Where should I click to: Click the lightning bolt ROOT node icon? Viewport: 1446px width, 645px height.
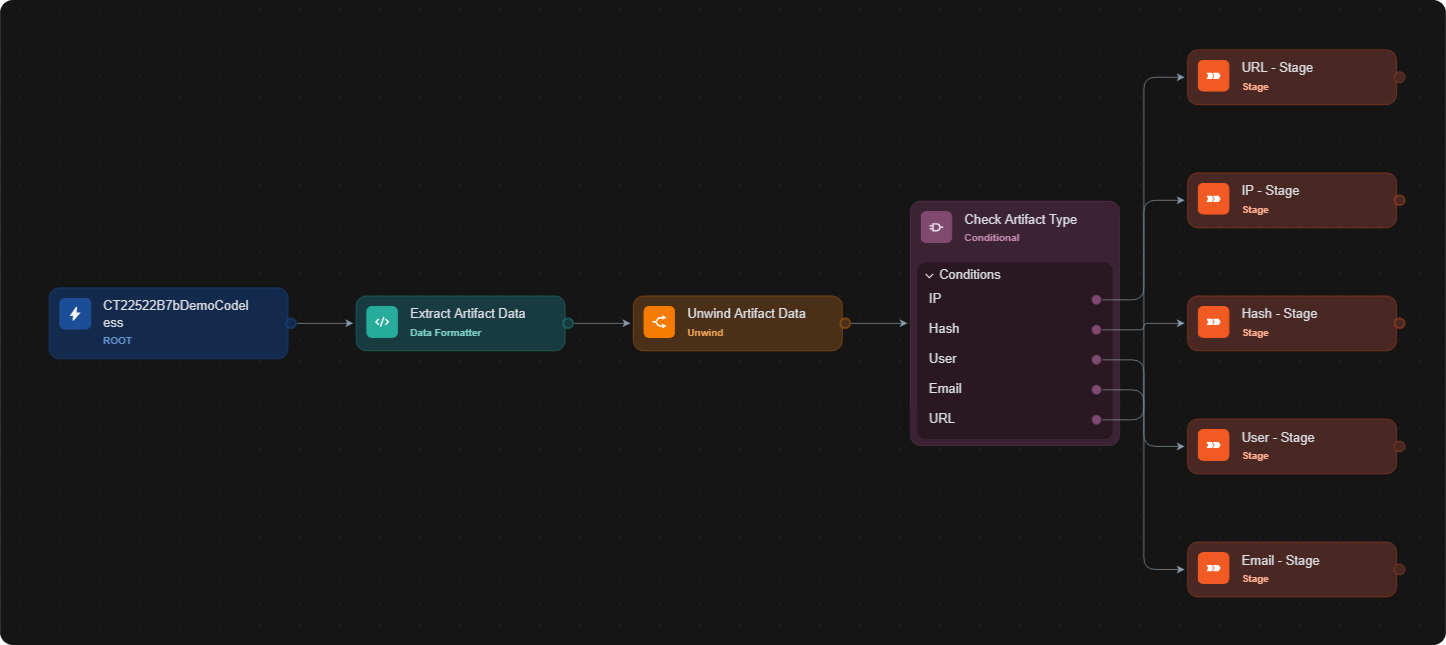75,314
